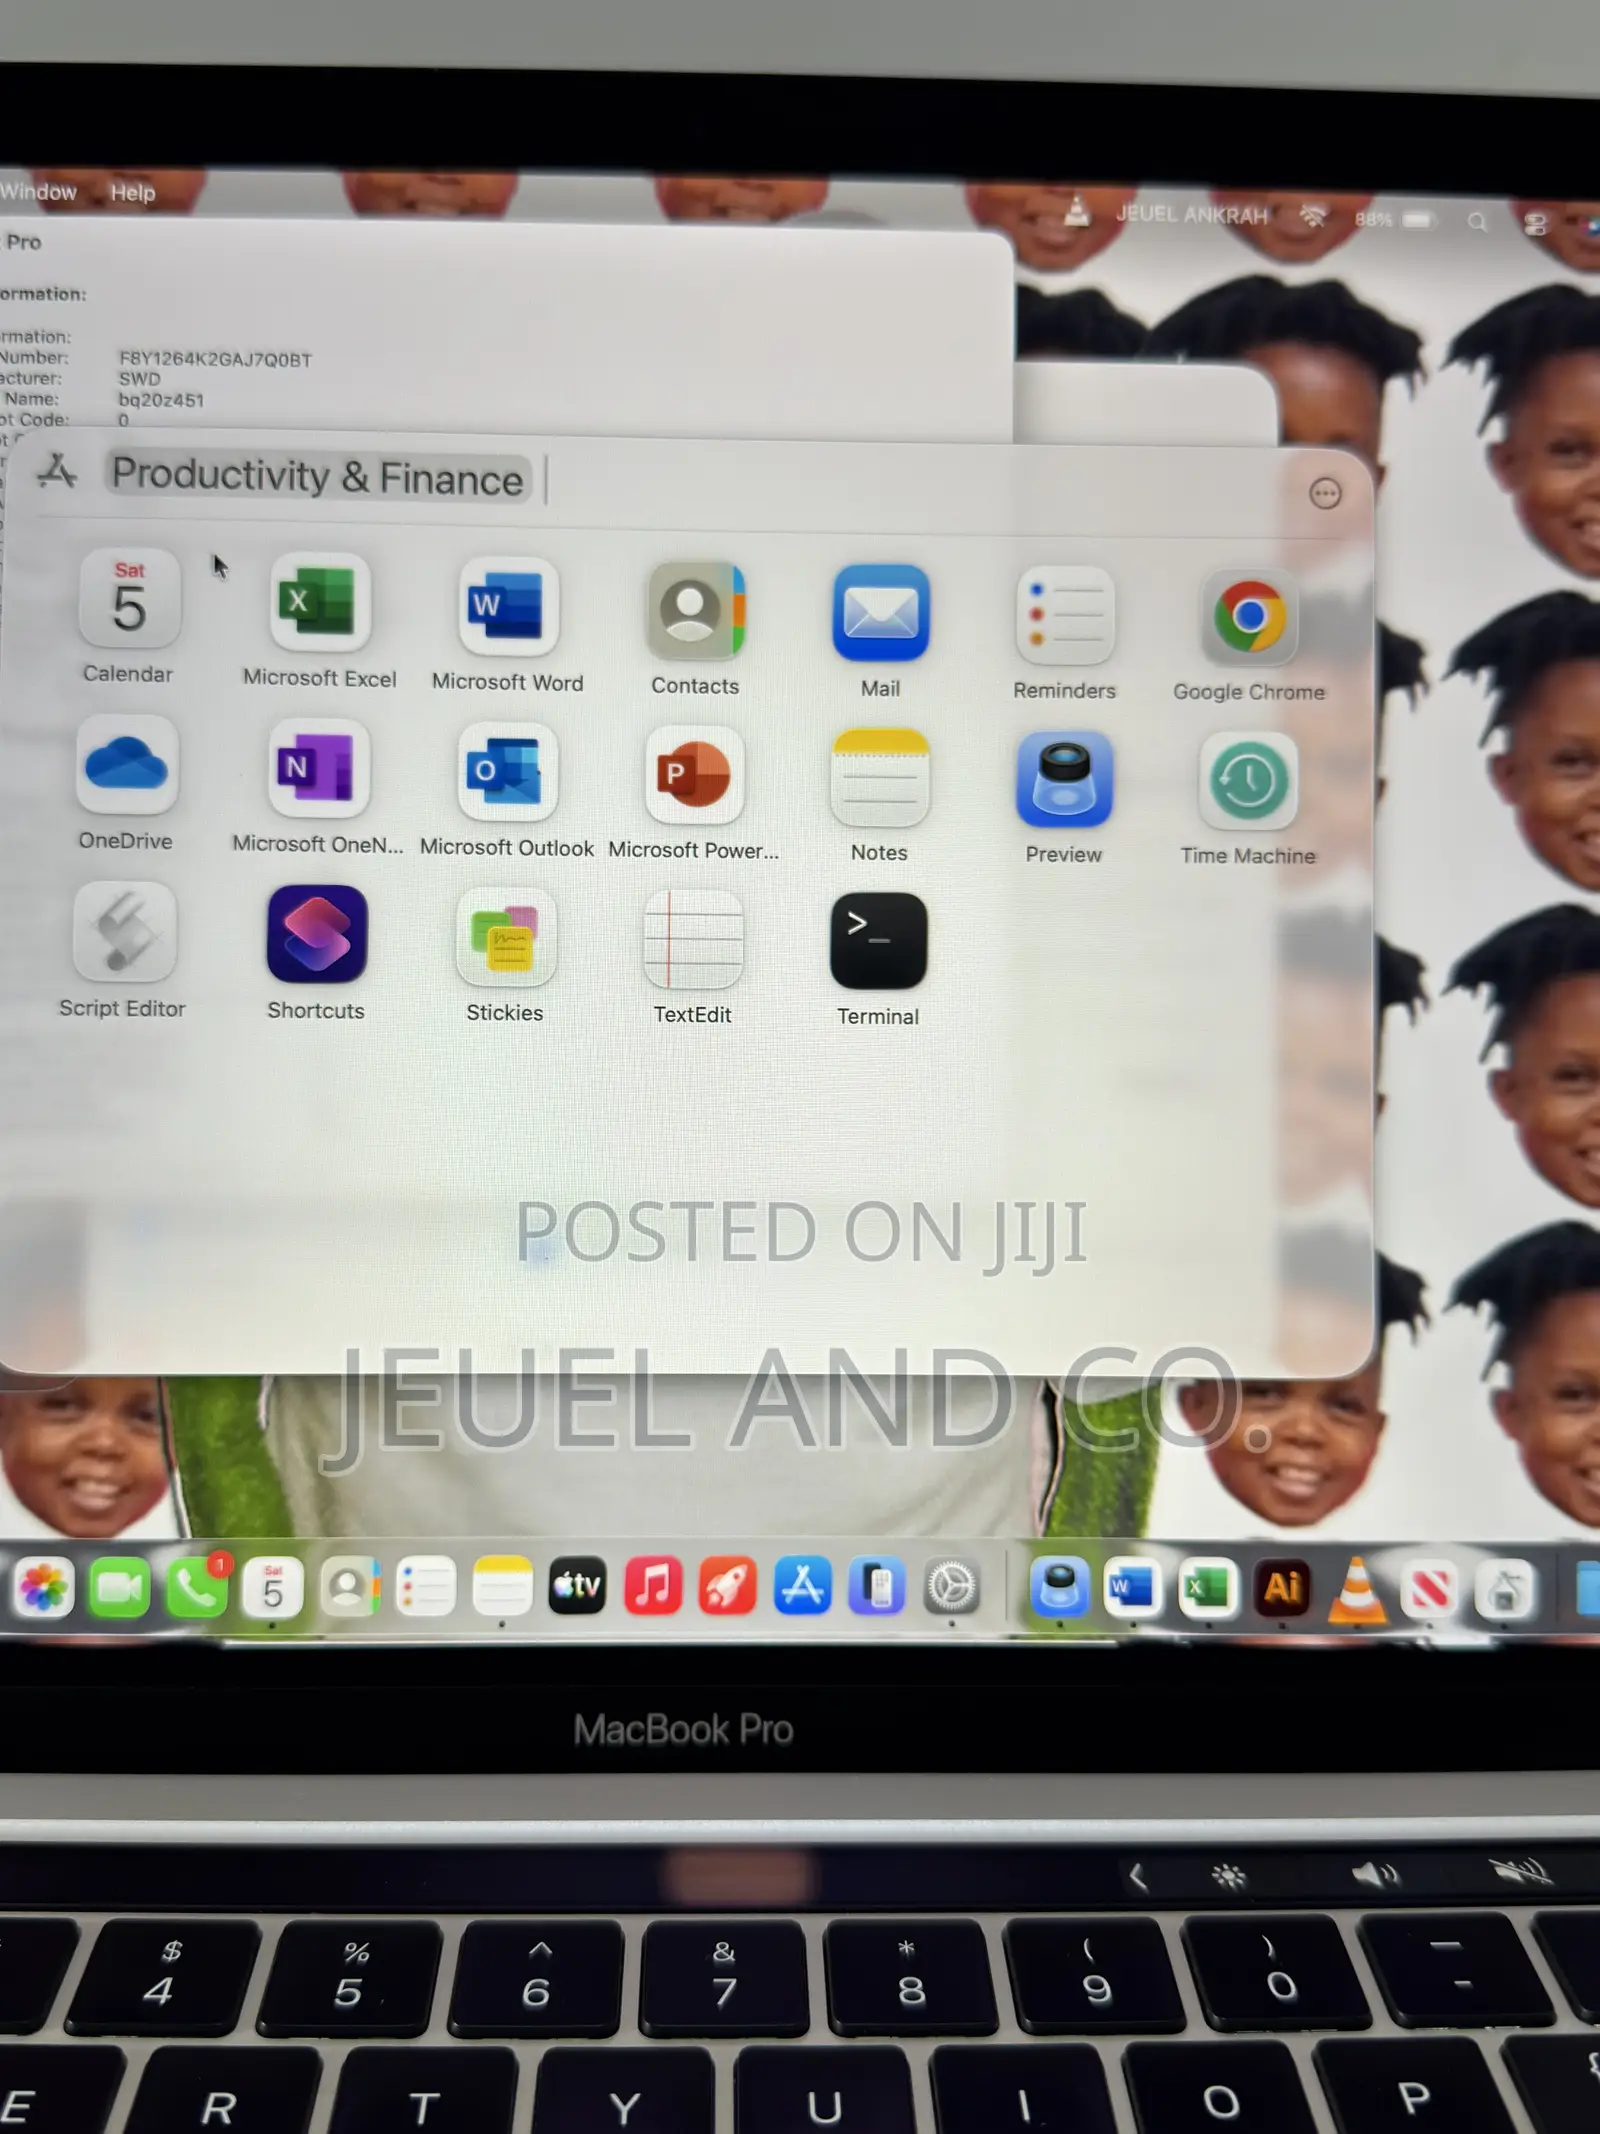1600x2134 pixels.
Task: Click the VLC cone in the menu bar
Action: click(1076, 212)
